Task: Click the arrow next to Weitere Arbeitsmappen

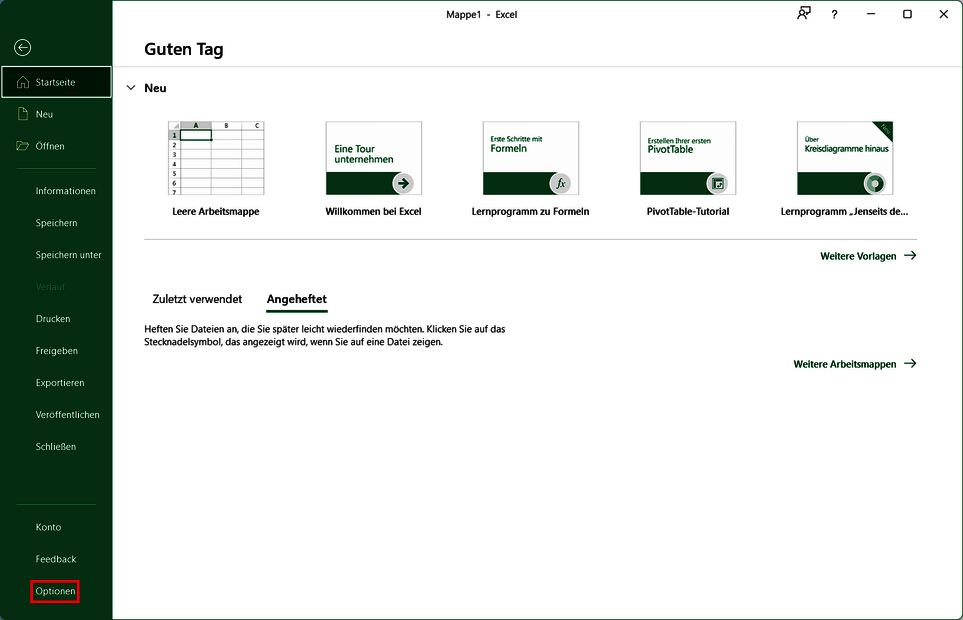Action: tap(910, 363)
